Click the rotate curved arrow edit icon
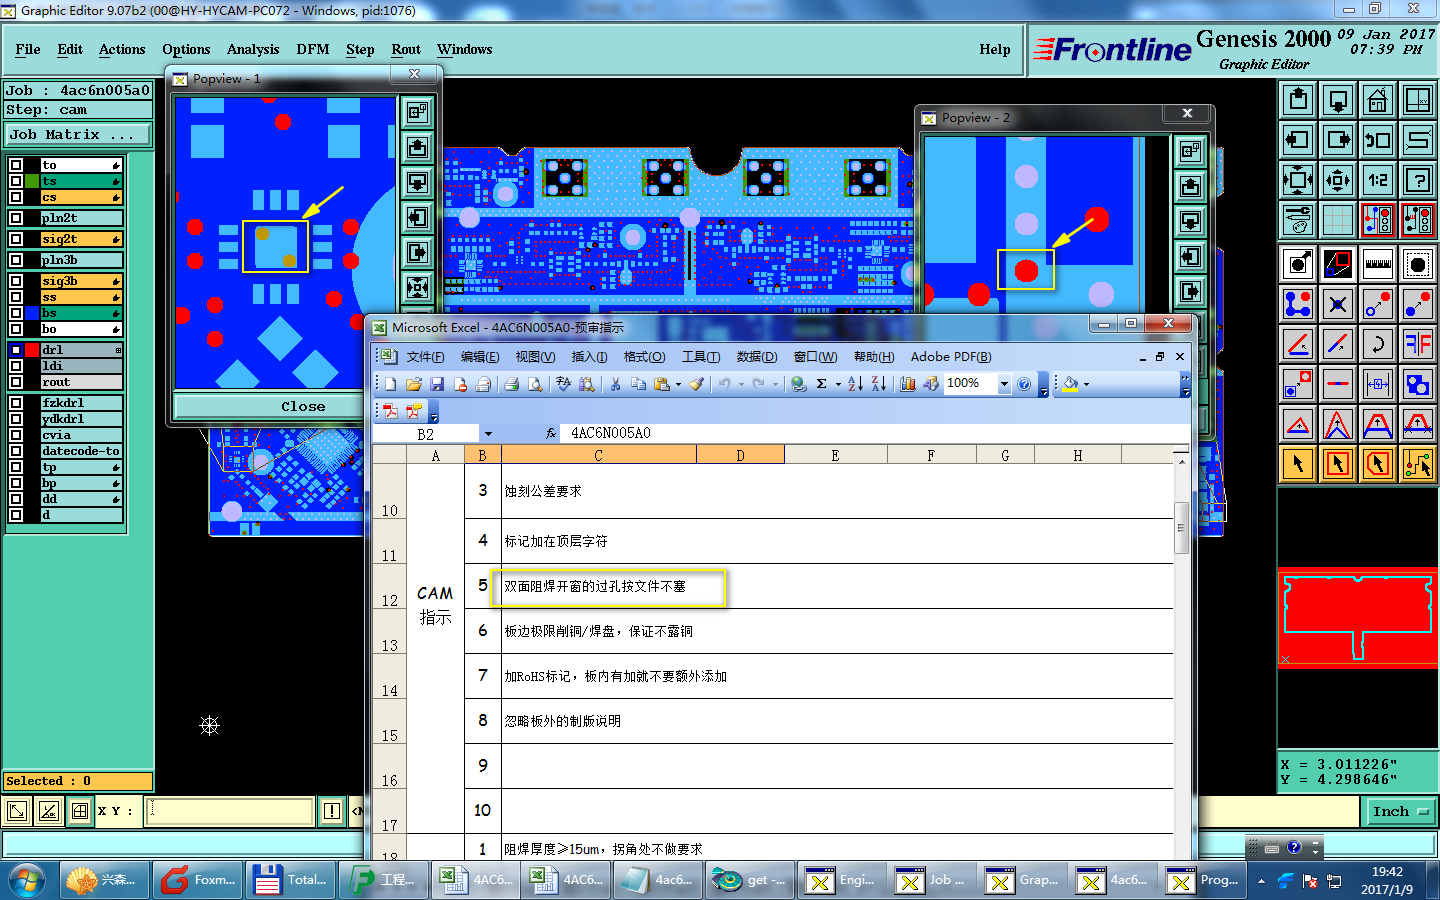 (1378, 344)
